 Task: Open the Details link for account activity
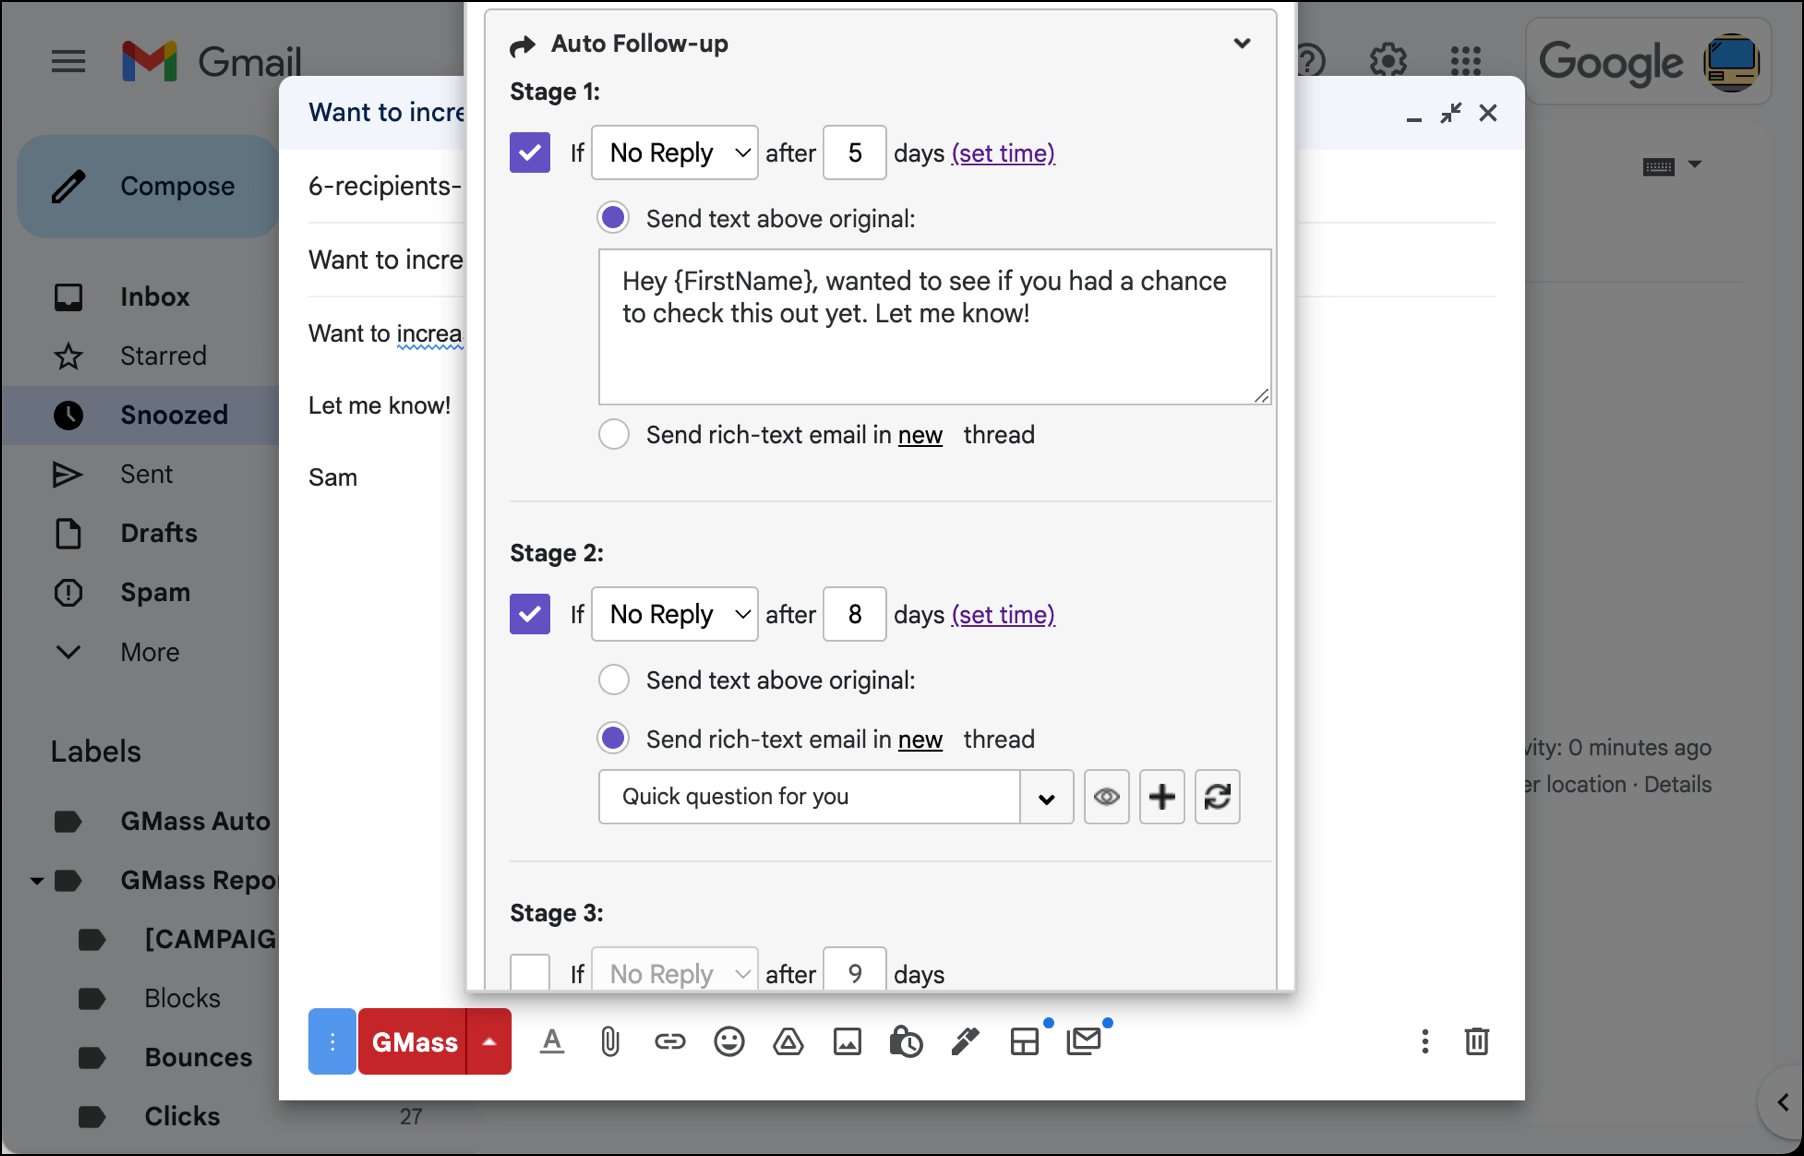[1678, 785]
